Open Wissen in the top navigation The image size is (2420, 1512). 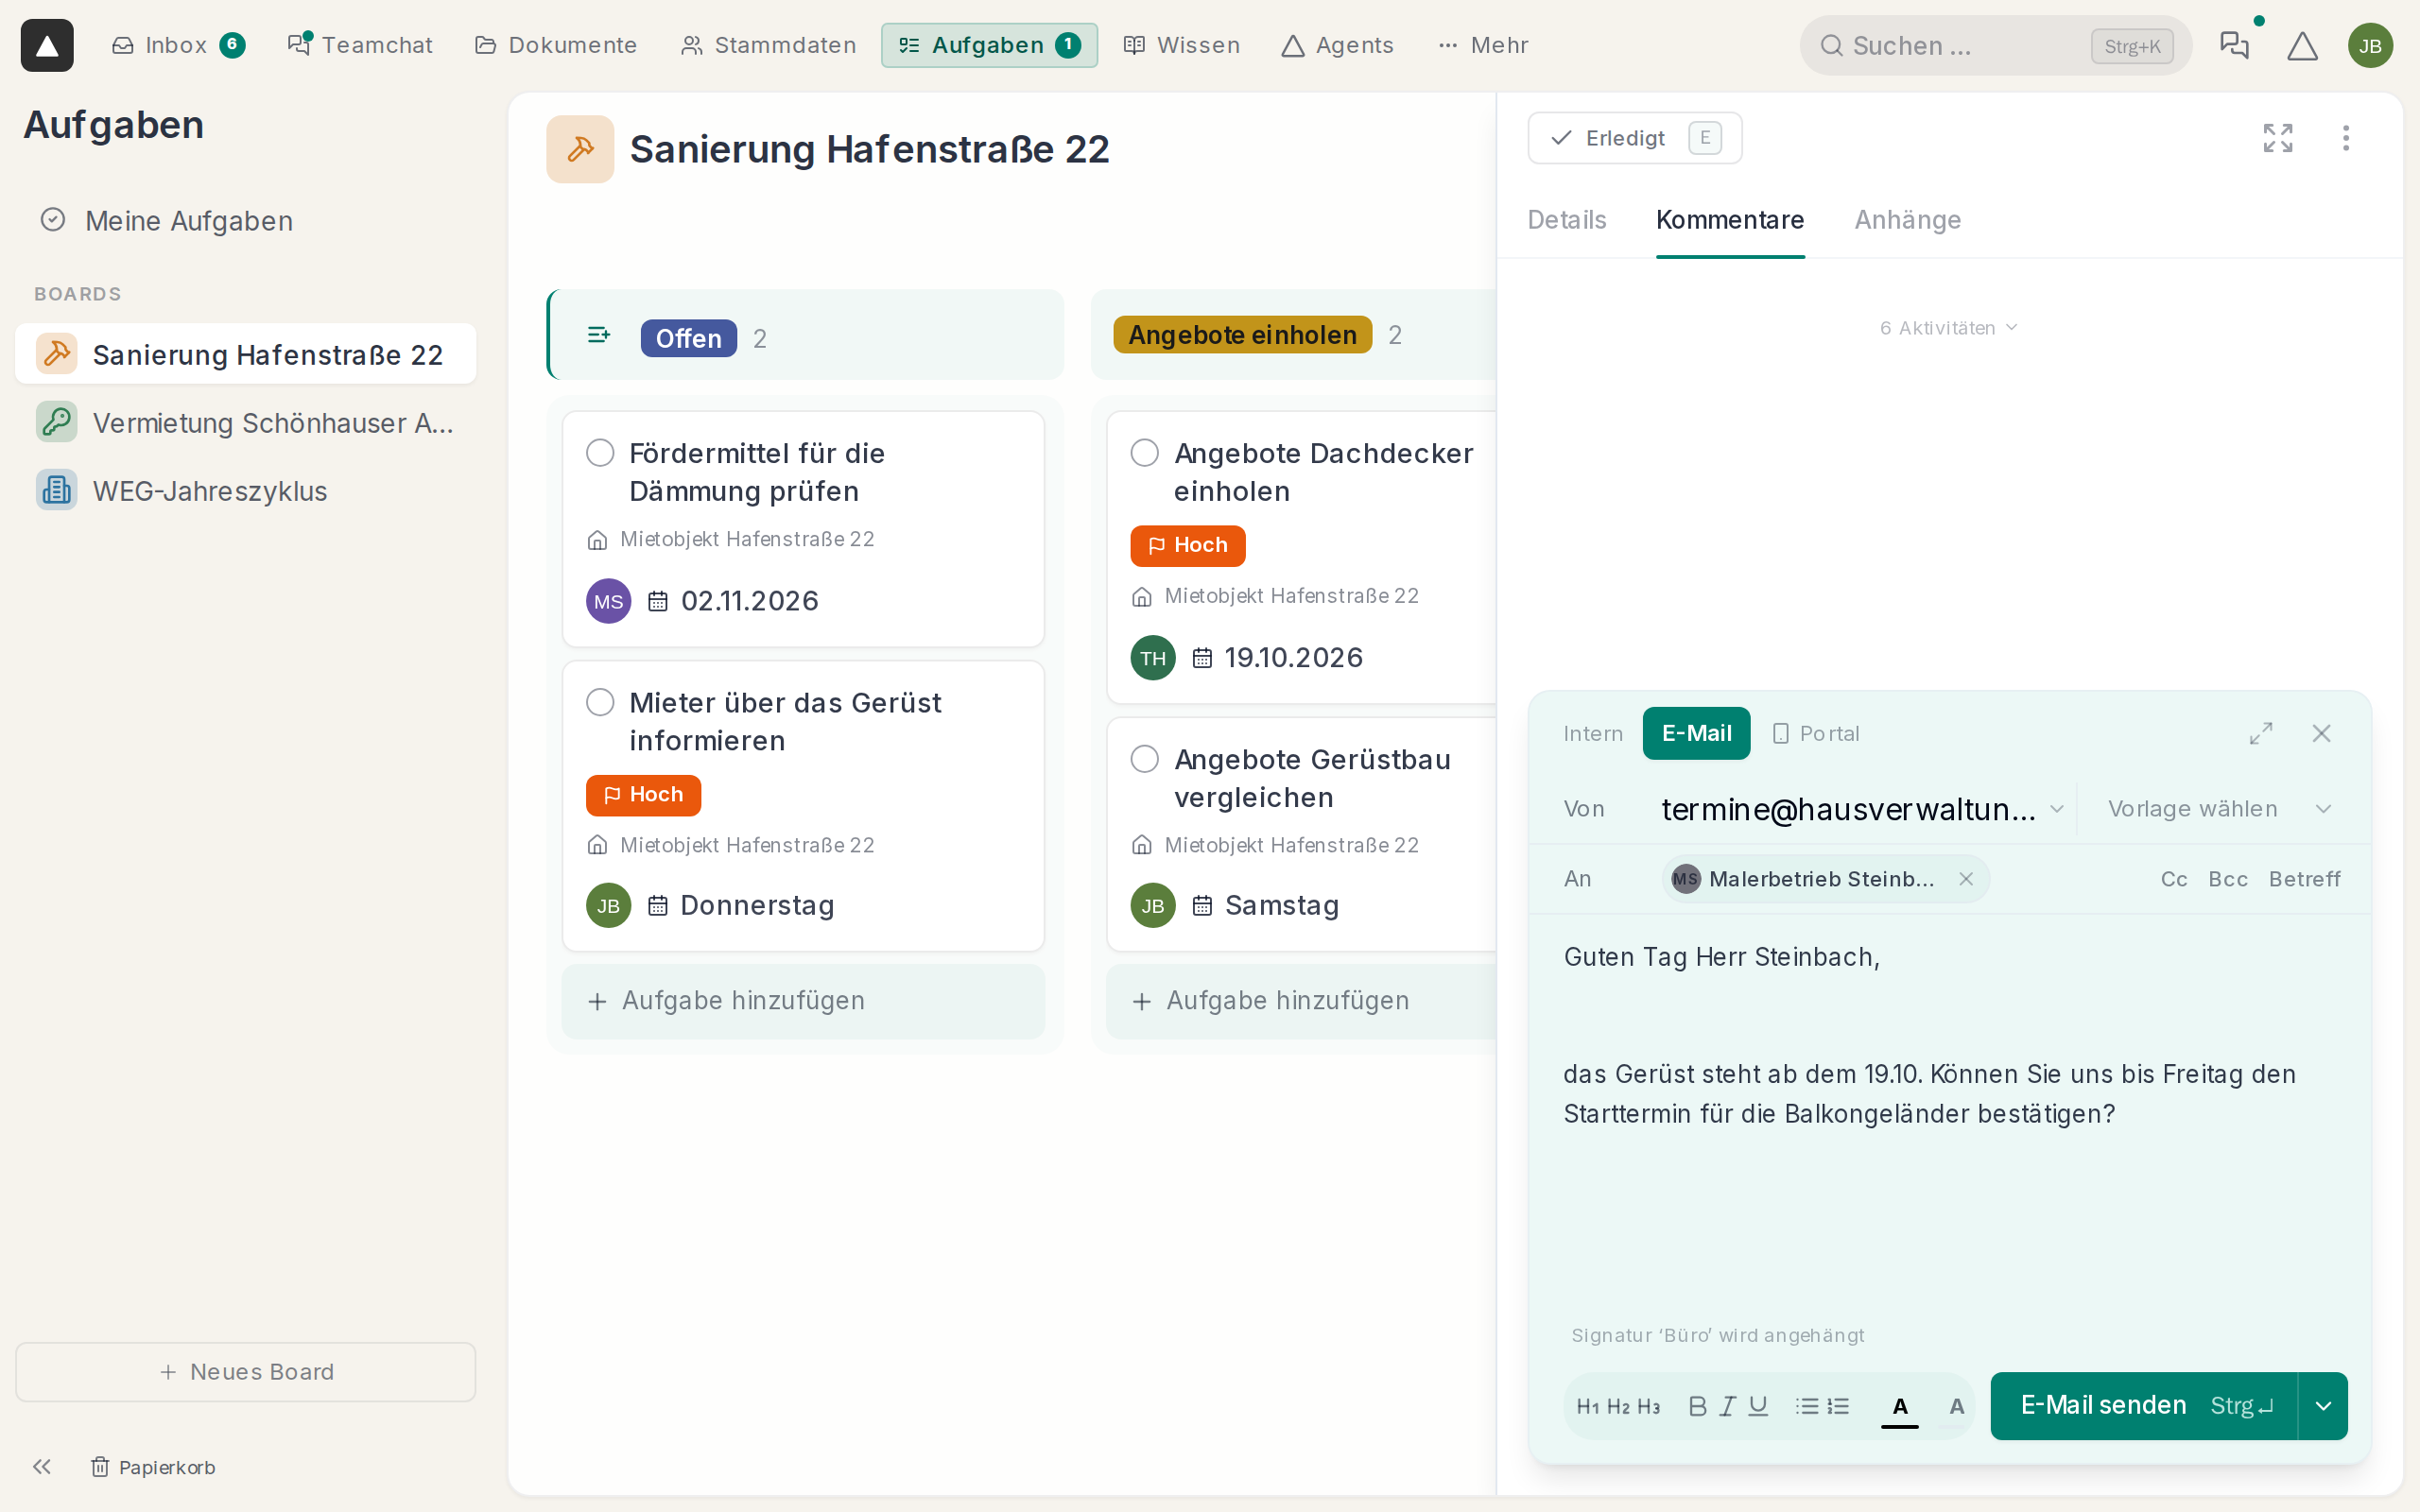[1182, 45]
